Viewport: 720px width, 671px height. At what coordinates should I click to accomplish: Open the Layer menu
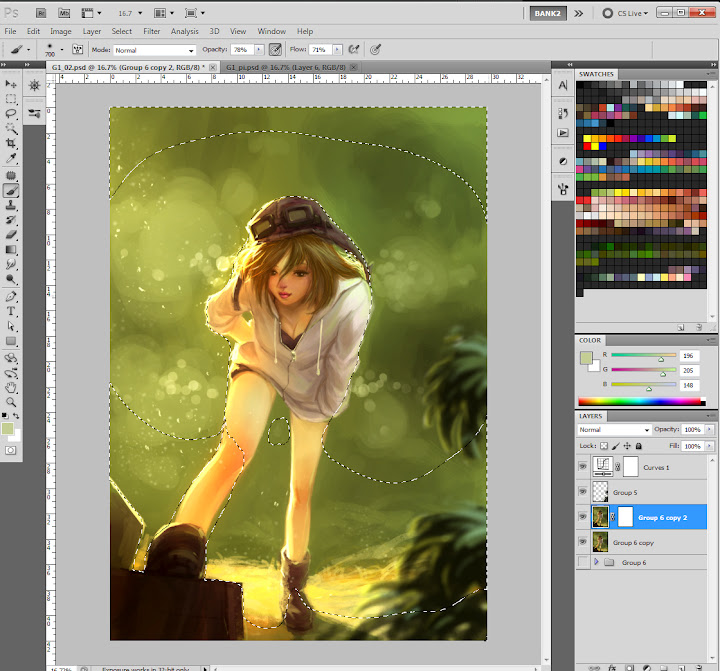pyautogui.click(x=92, y=31)
